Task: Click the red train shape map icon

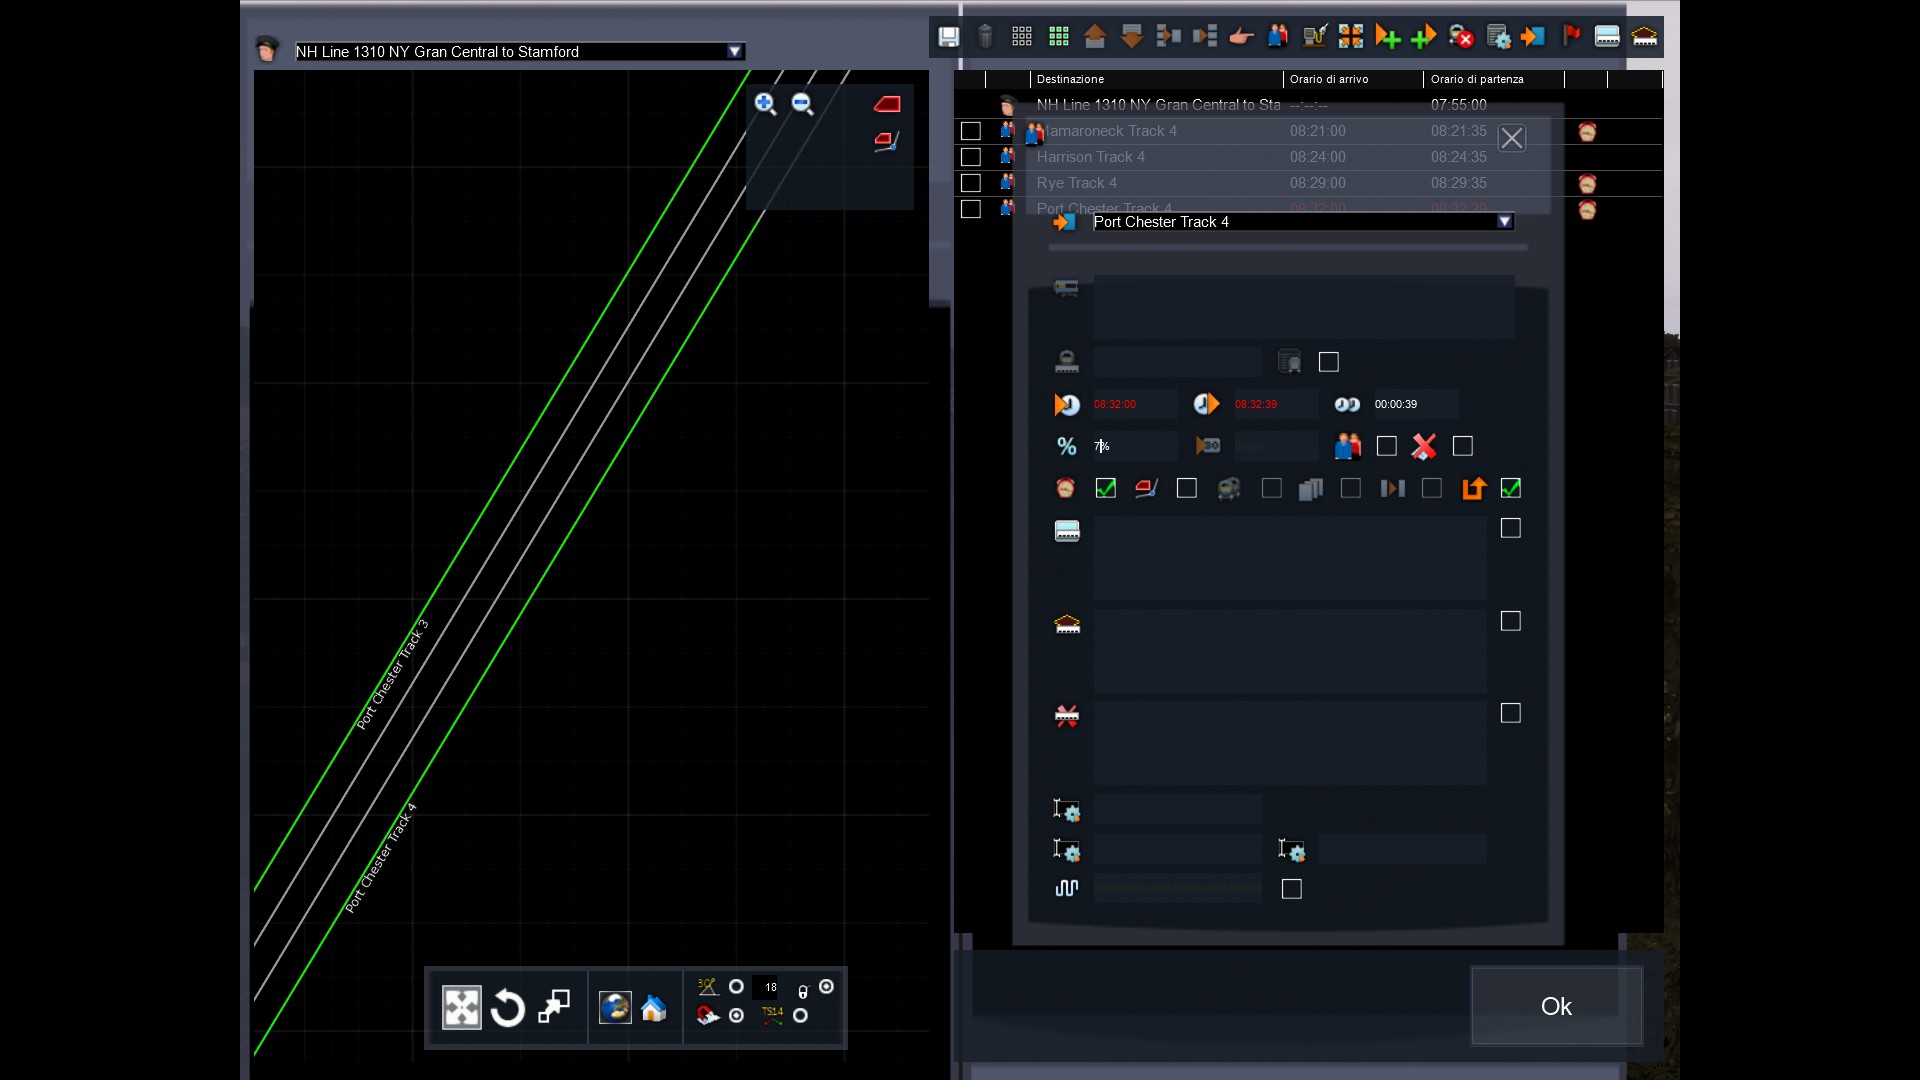Action: (887, 104)
